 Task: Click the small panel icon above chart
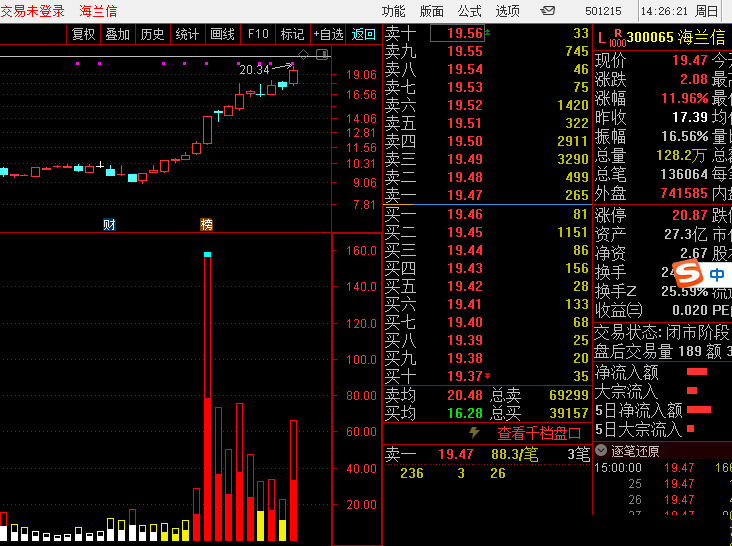(322, 55)
